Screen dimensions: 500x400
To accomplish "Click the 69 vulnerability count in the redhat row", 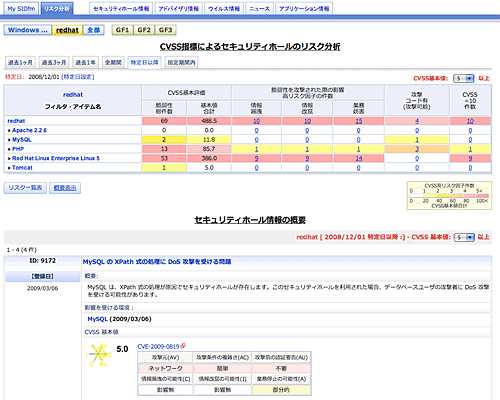I will tap(164, 121).
